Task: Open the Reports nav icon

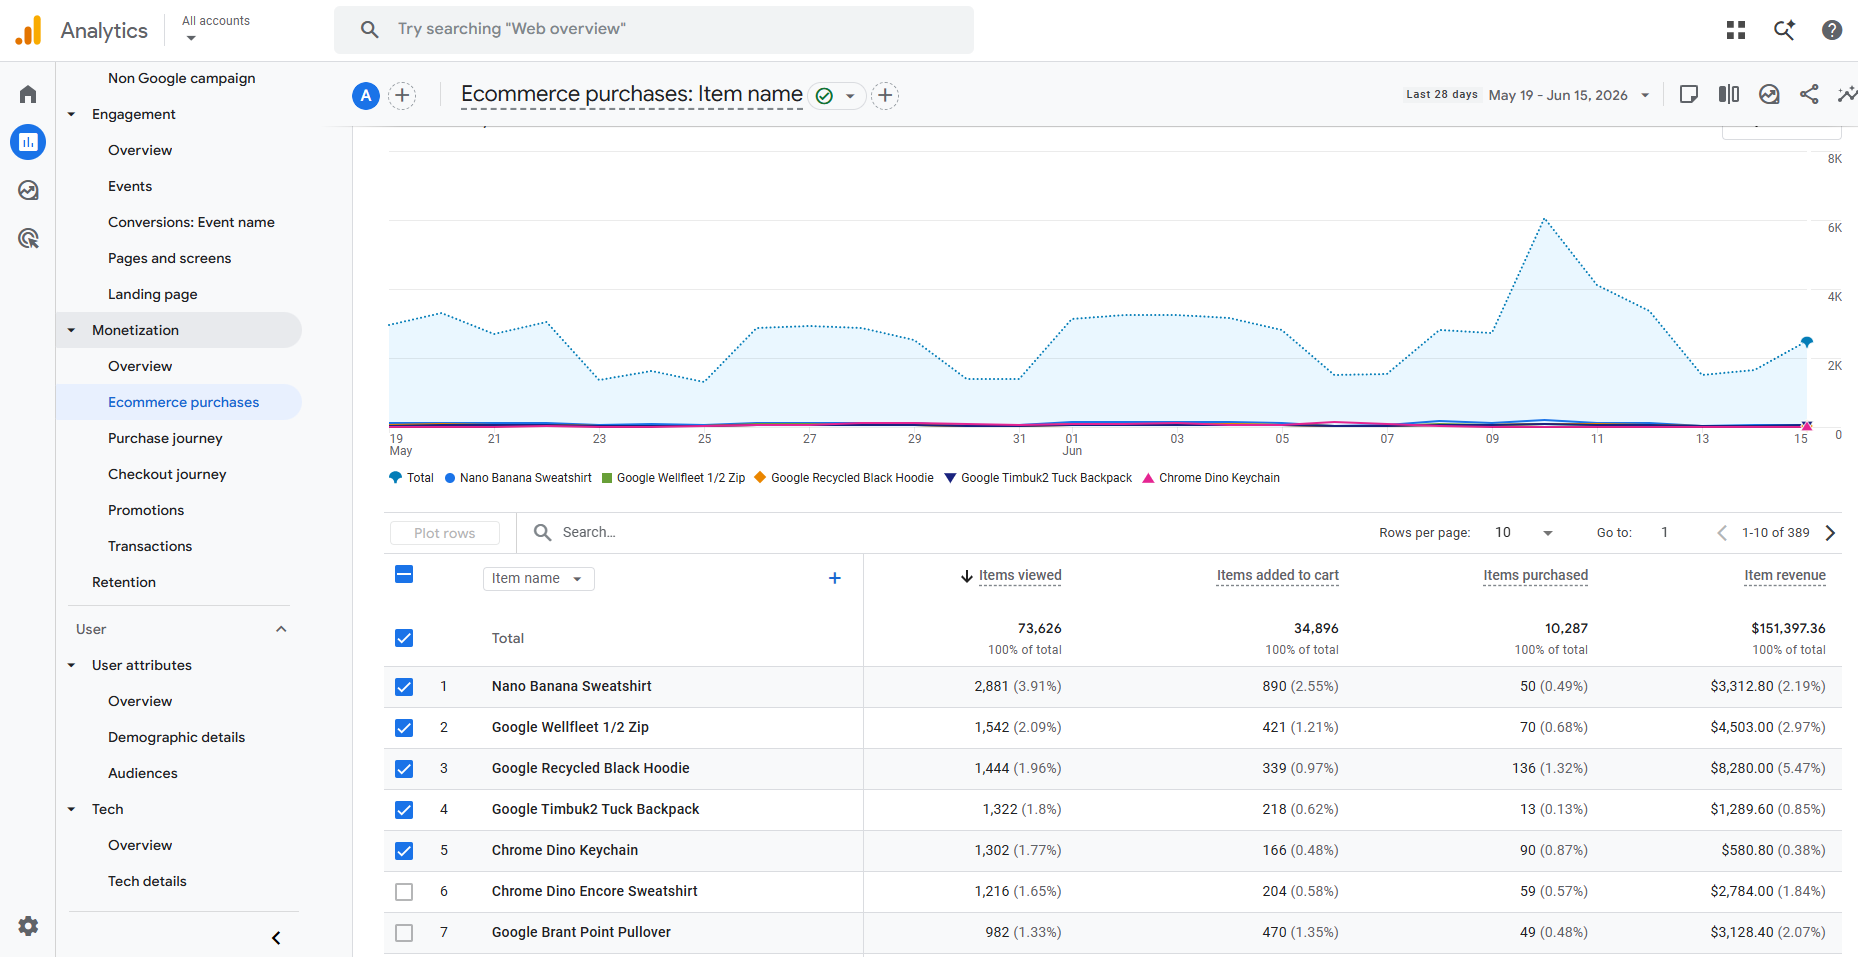Action: point(28,142)
